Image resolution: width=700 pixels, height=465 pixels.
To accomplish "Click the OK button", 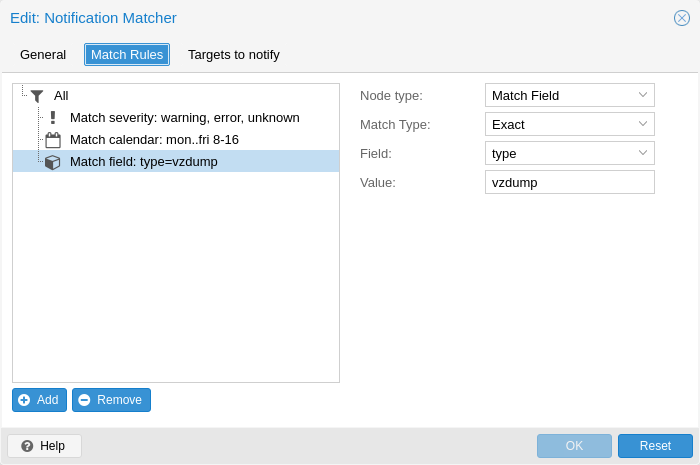I will [574, 446].
